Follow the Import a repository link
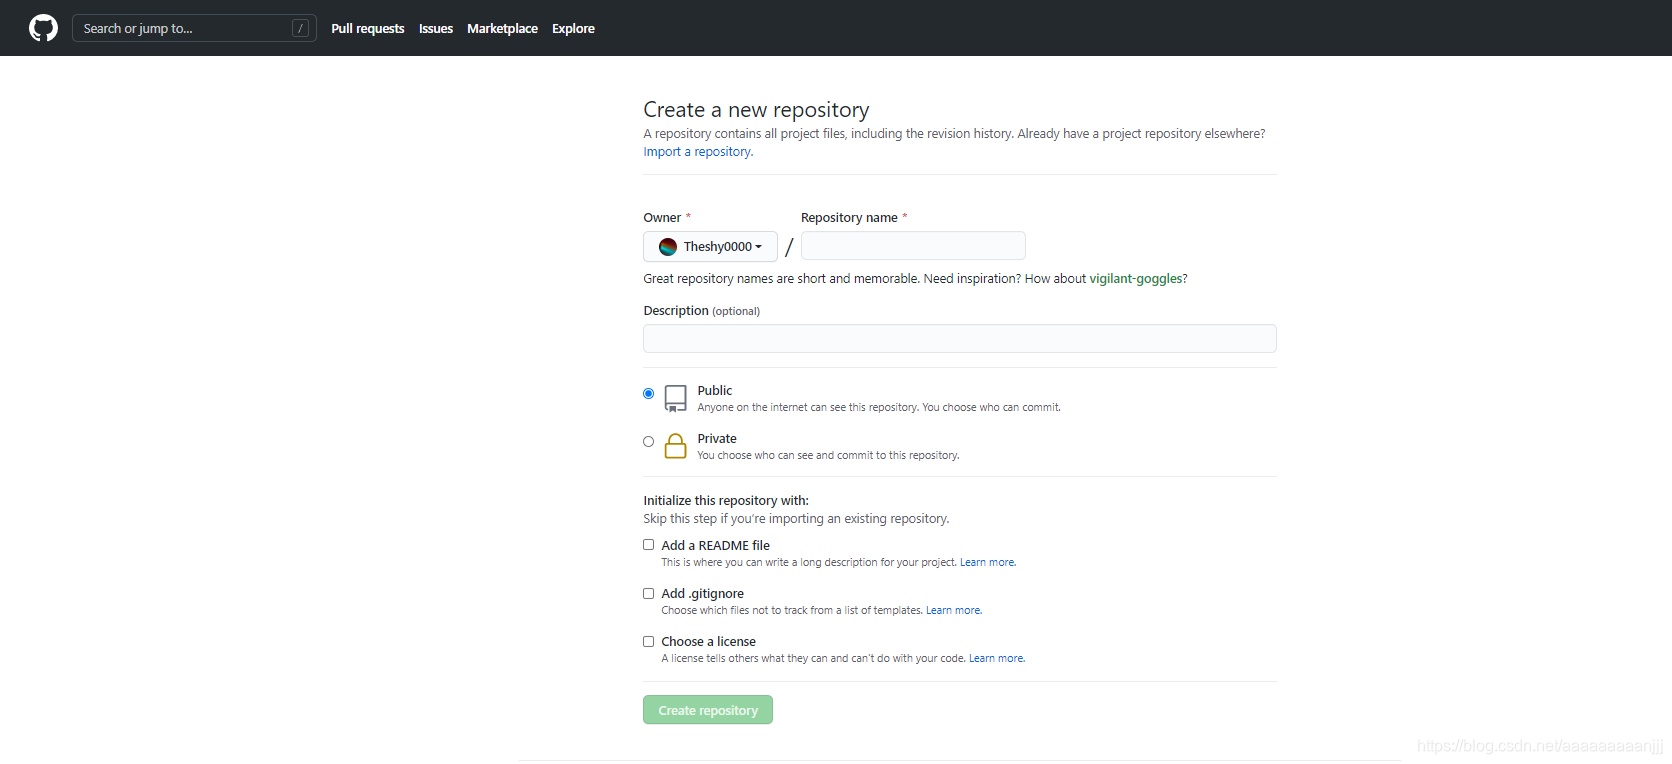Viewport: 1672px width, 764px height. (x=698, y=152)
